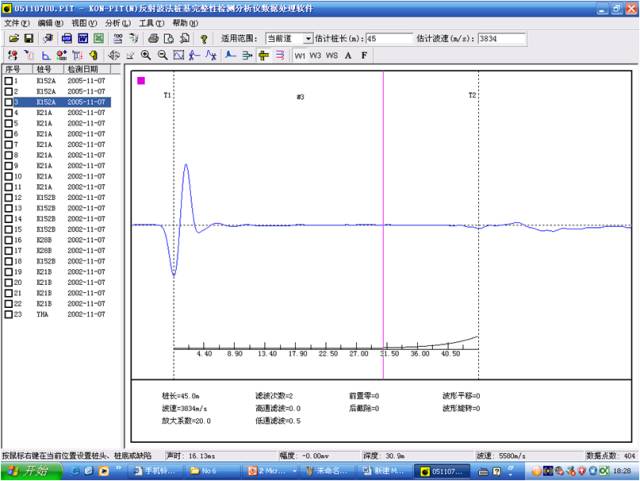Open print preview page icon

pyautogui.click(x=169, y=39)
